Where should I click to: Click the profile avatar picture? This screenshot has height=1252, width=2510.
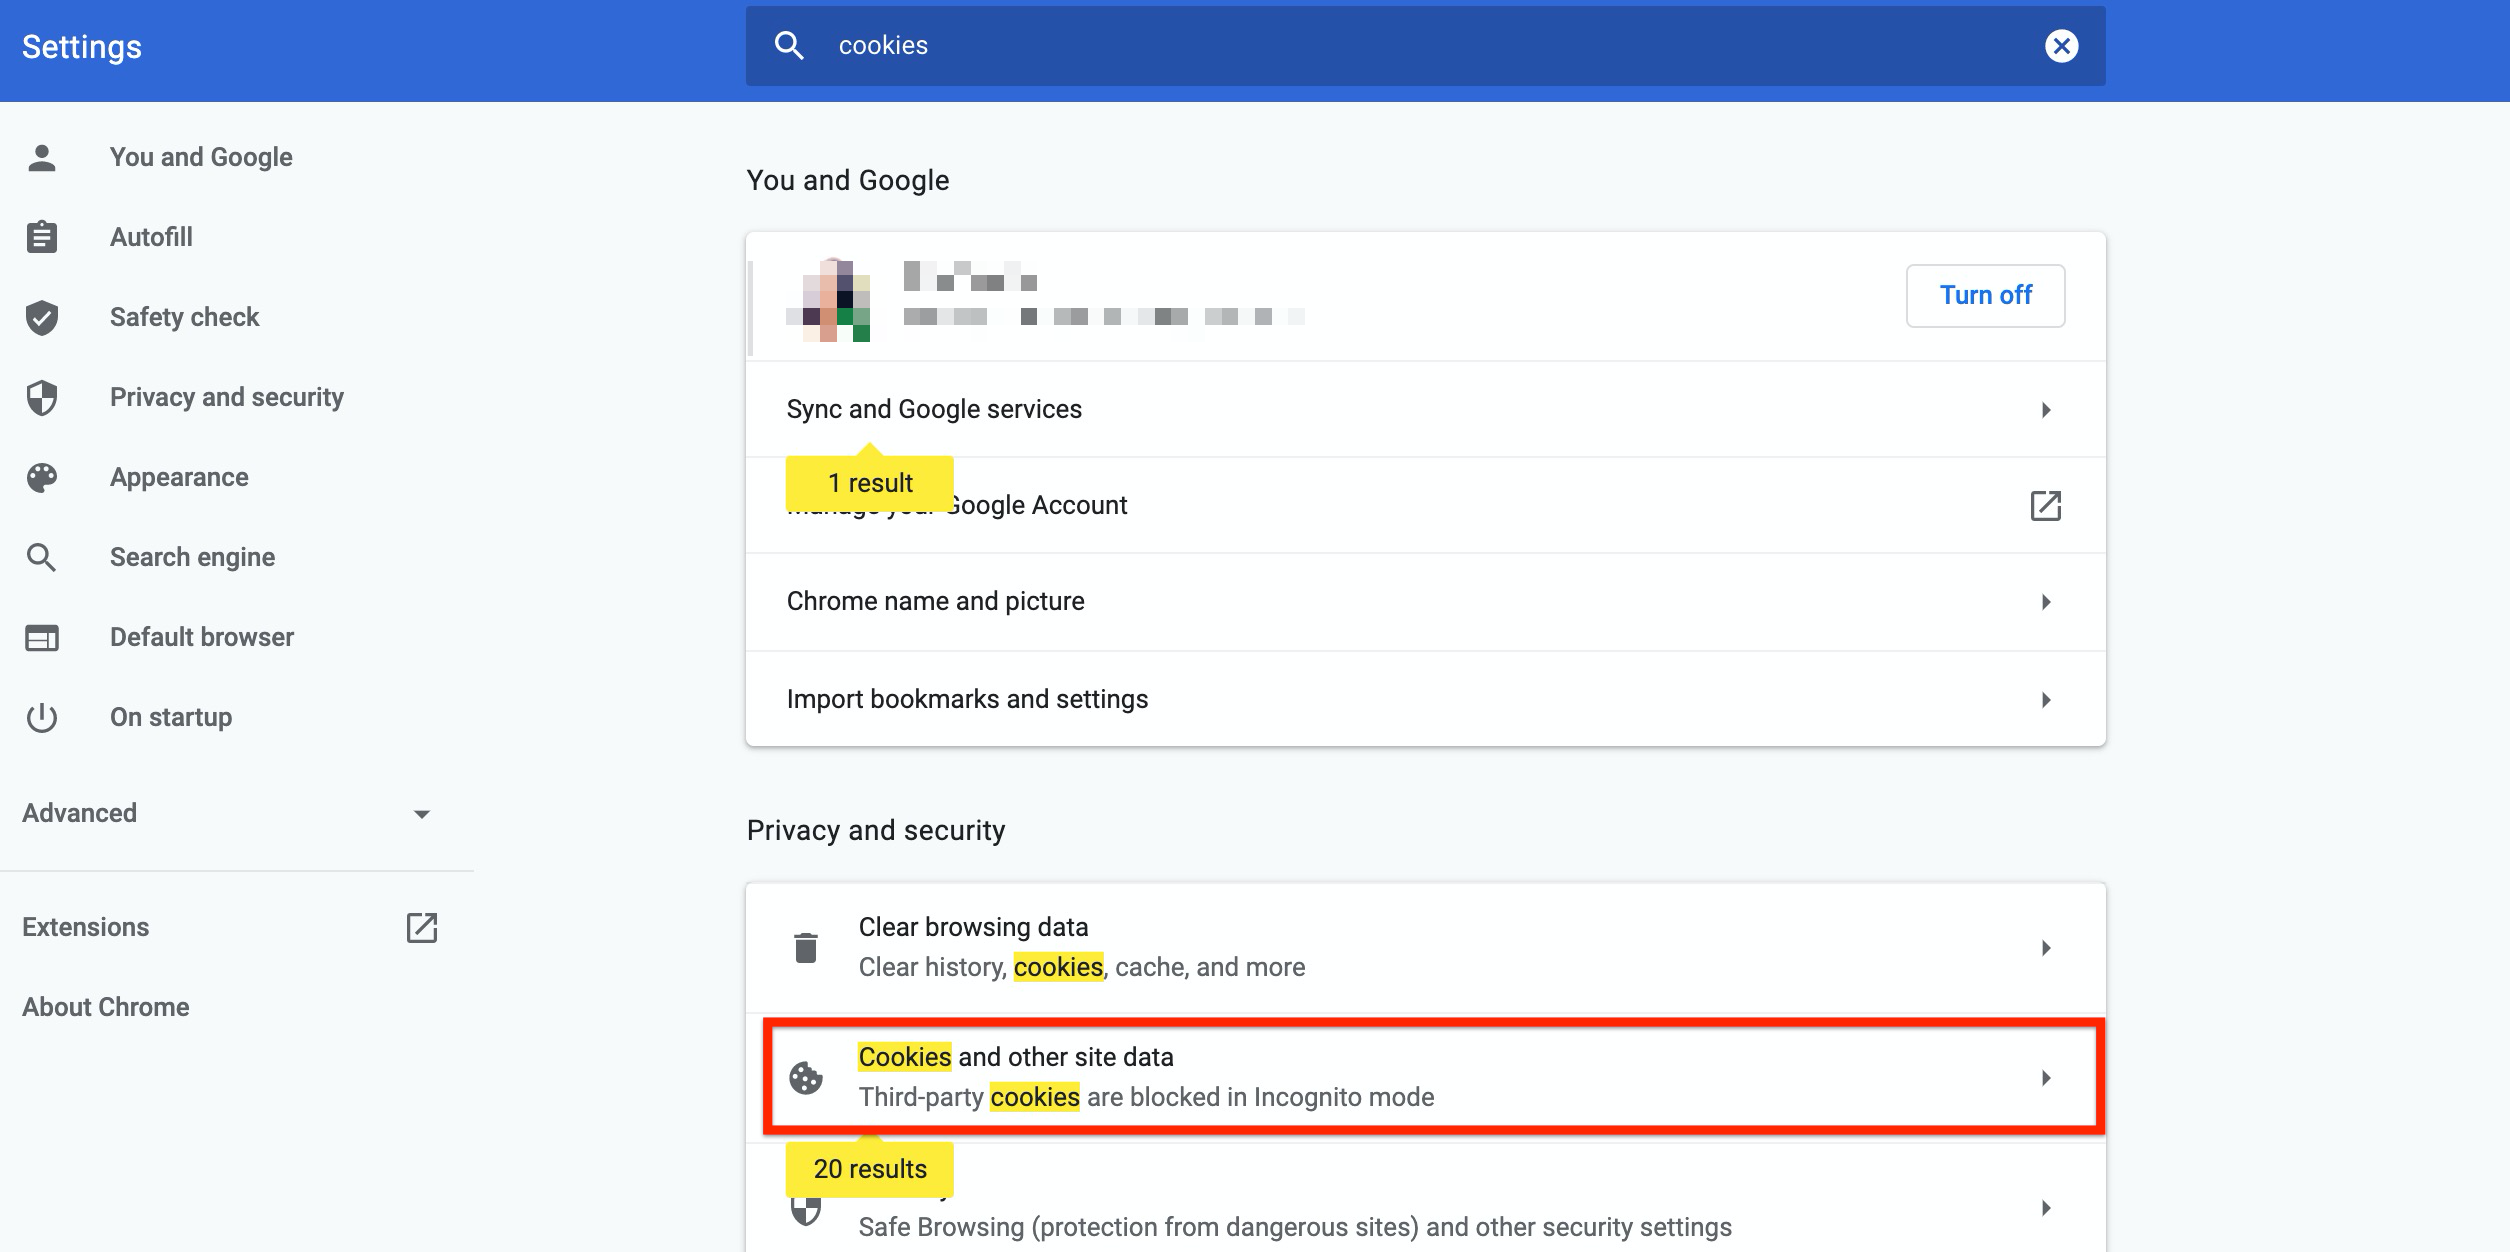coord(828,299)
